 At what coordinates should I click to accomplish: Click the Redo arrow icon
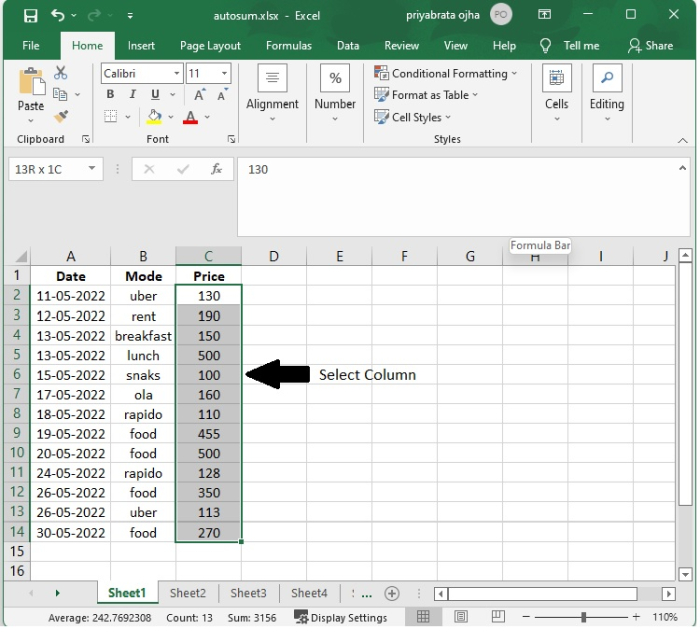94,16
